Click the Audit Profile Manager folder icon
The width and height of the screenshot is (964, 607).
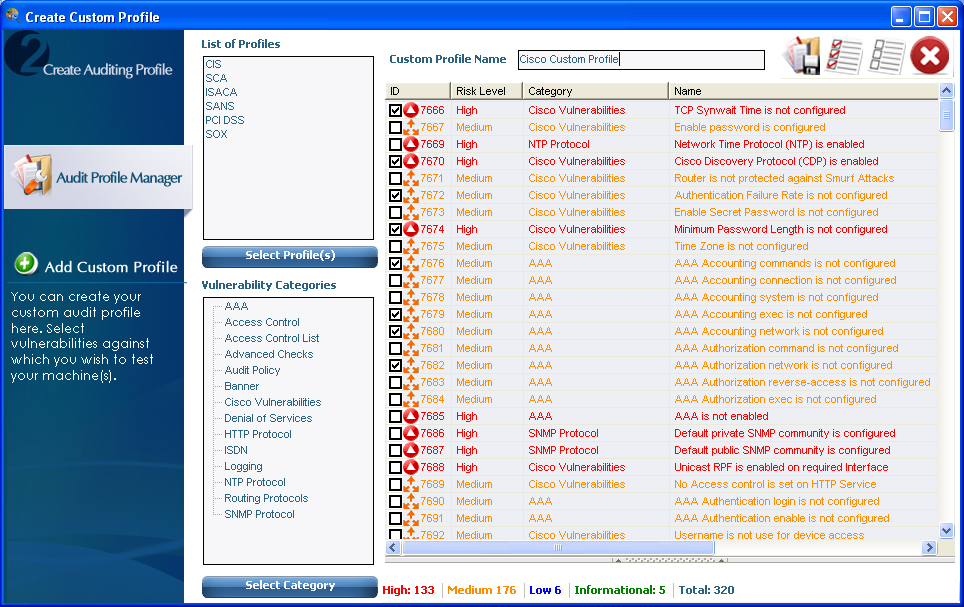pyautogui.click(x=32, y=176)
